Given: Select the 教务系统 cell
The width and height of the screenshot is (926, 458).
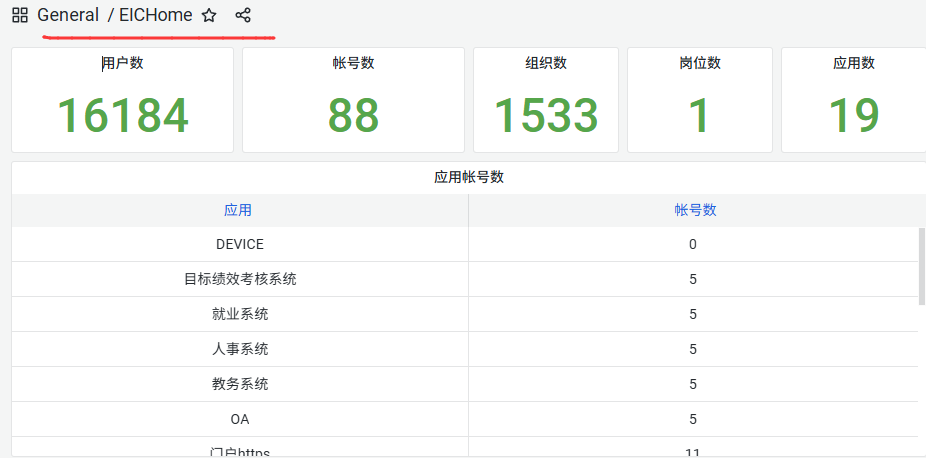Looking at the screenshot, I should point(240,384).
